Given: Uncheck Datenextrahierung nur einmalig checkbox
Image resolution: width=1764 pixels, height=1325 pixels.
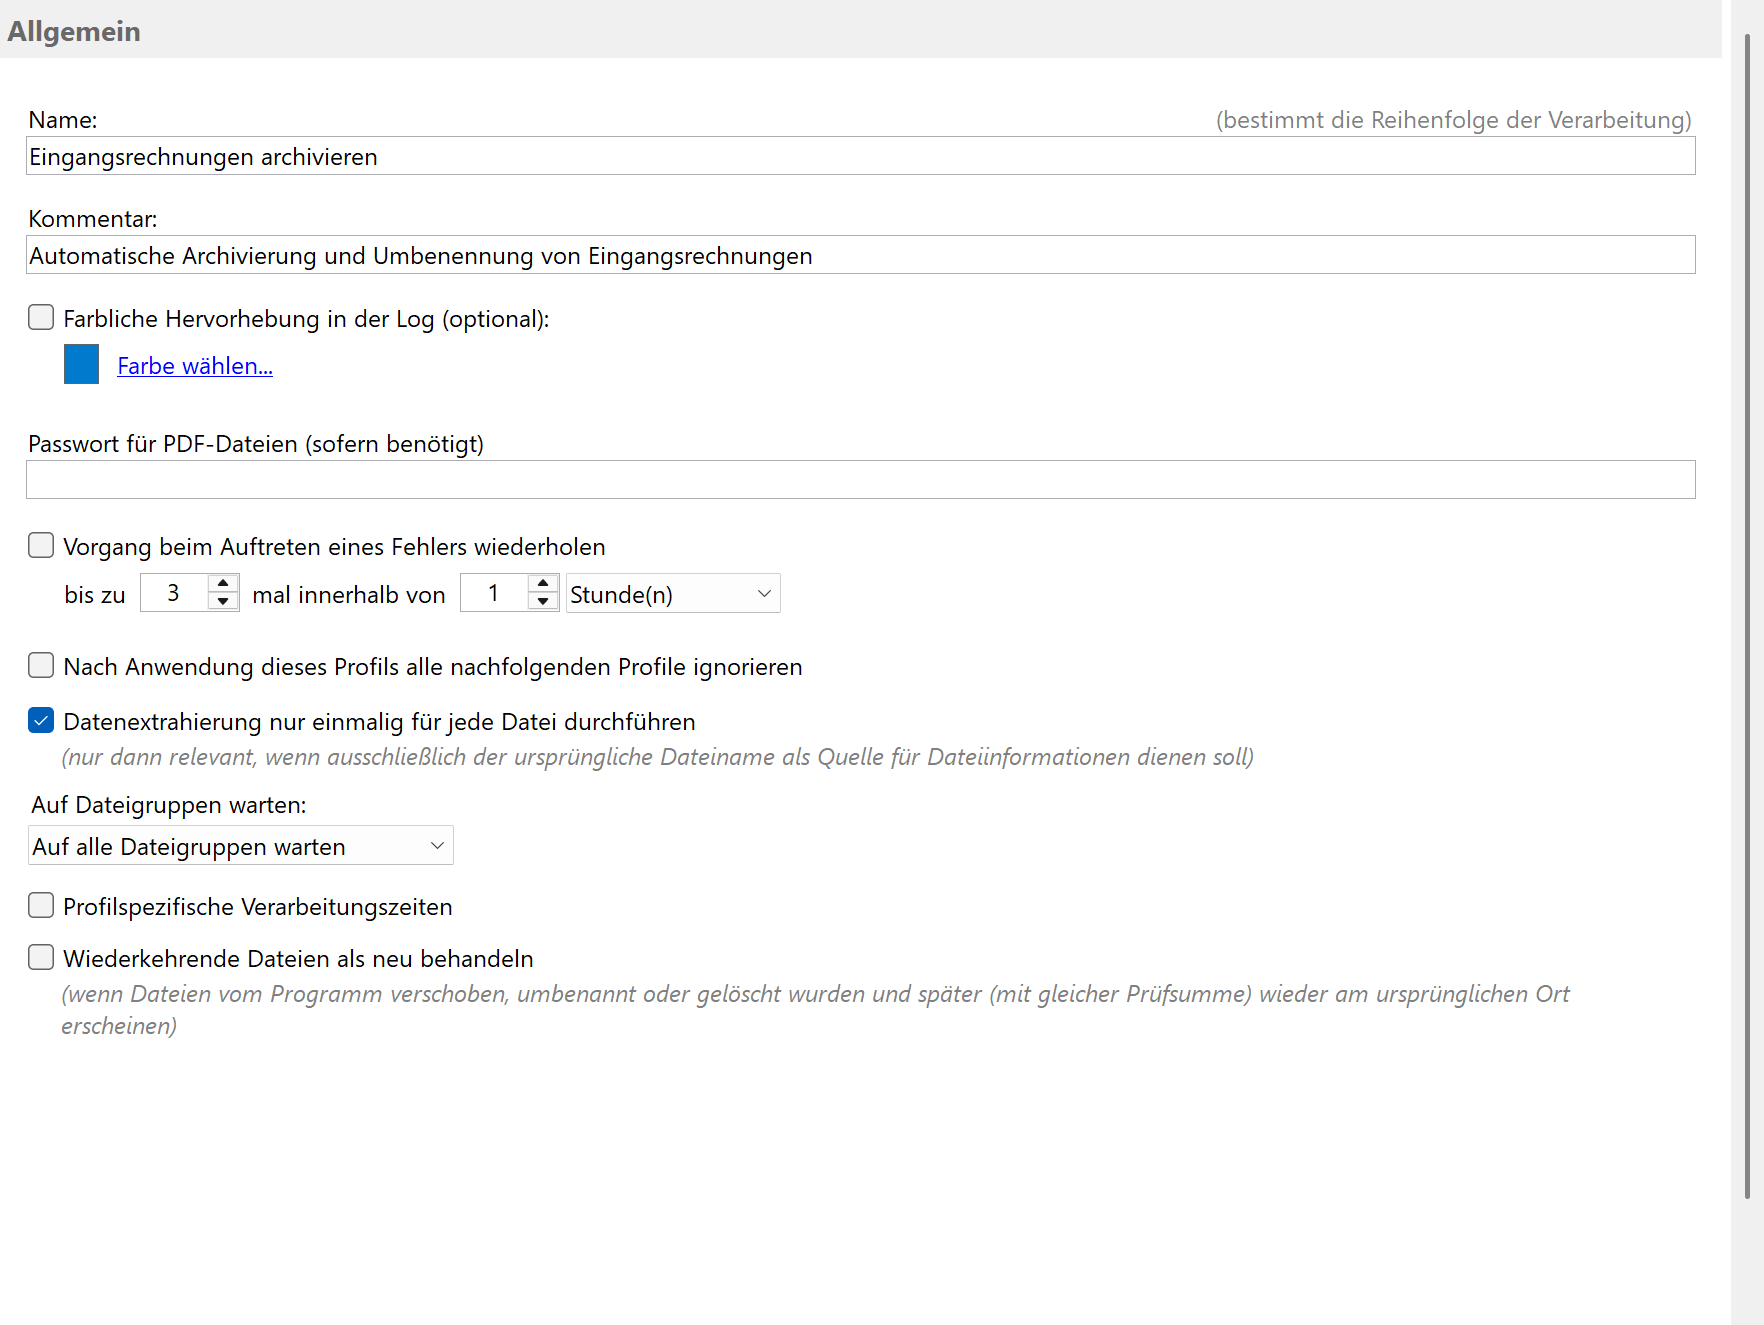Looking at the screenshot, I should tap(41, 721).
